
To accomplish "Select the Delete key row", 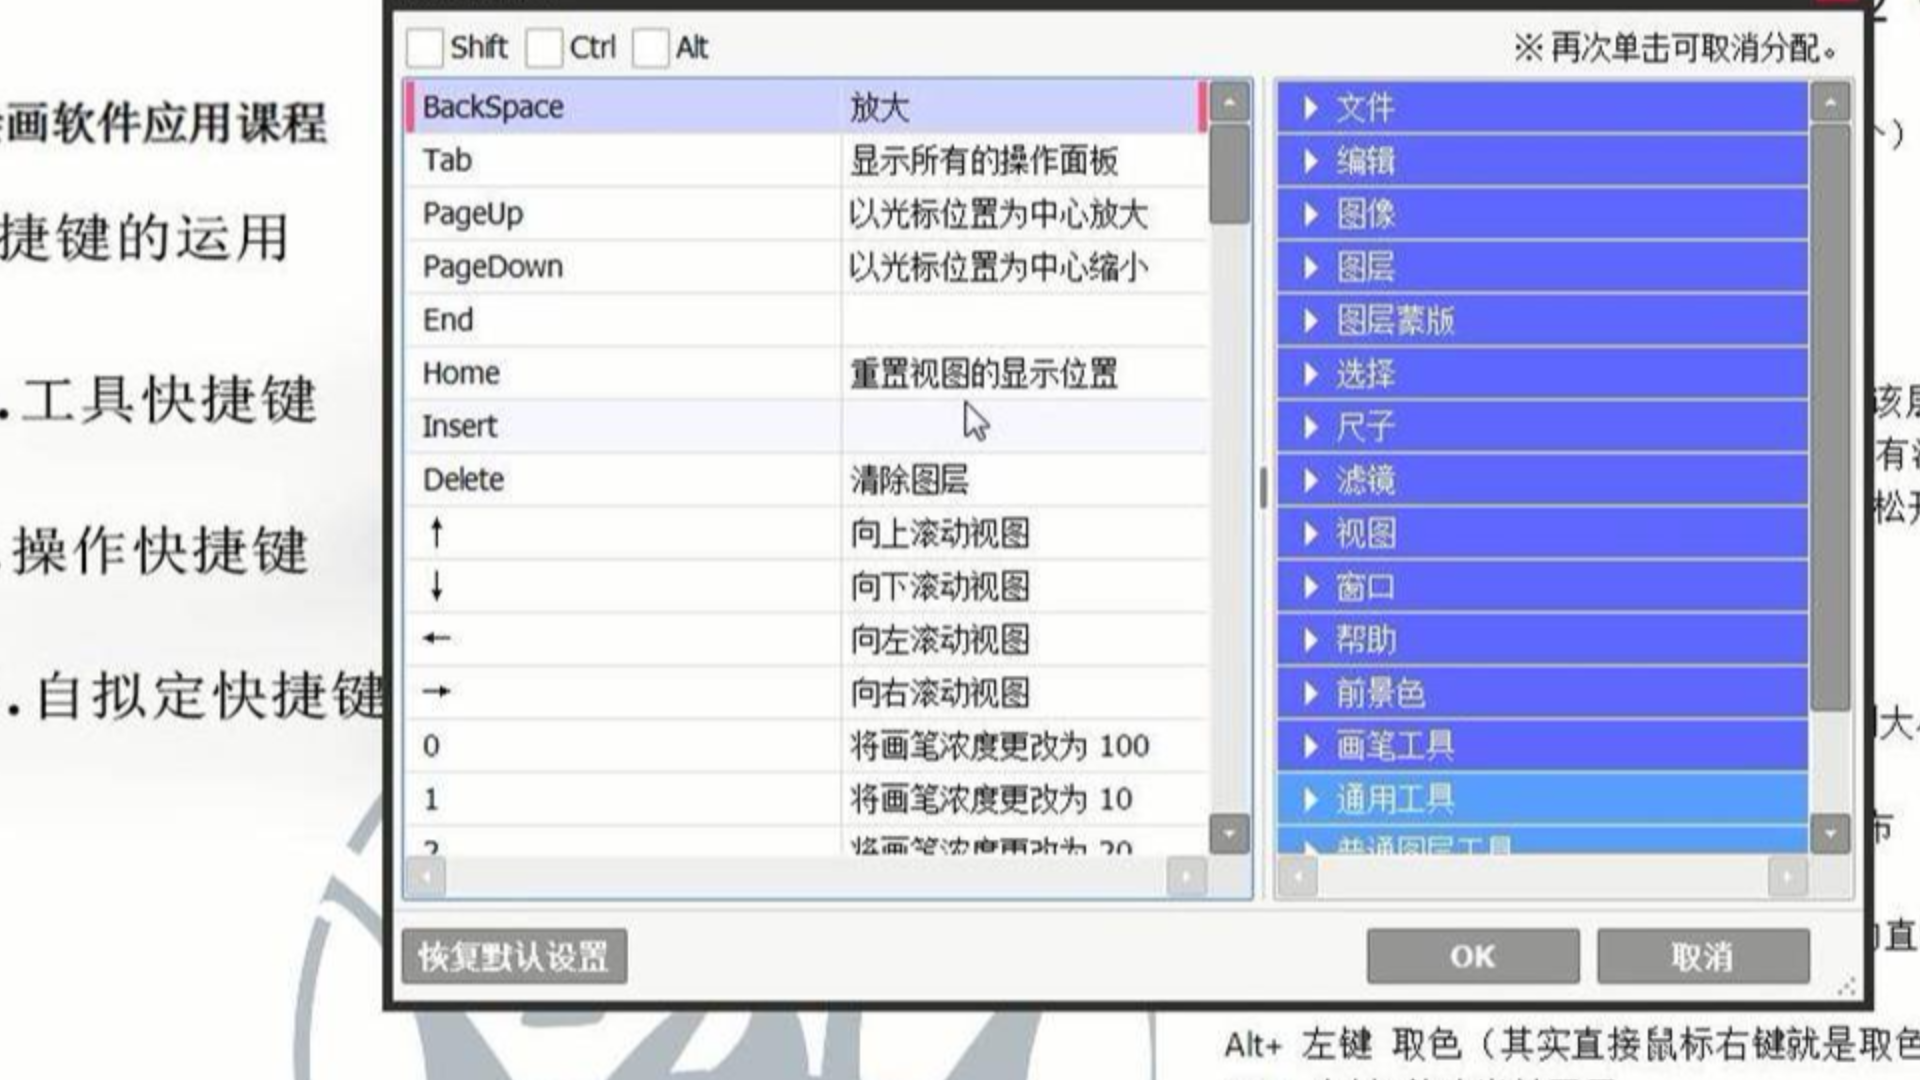I will [x=807, y=480].
